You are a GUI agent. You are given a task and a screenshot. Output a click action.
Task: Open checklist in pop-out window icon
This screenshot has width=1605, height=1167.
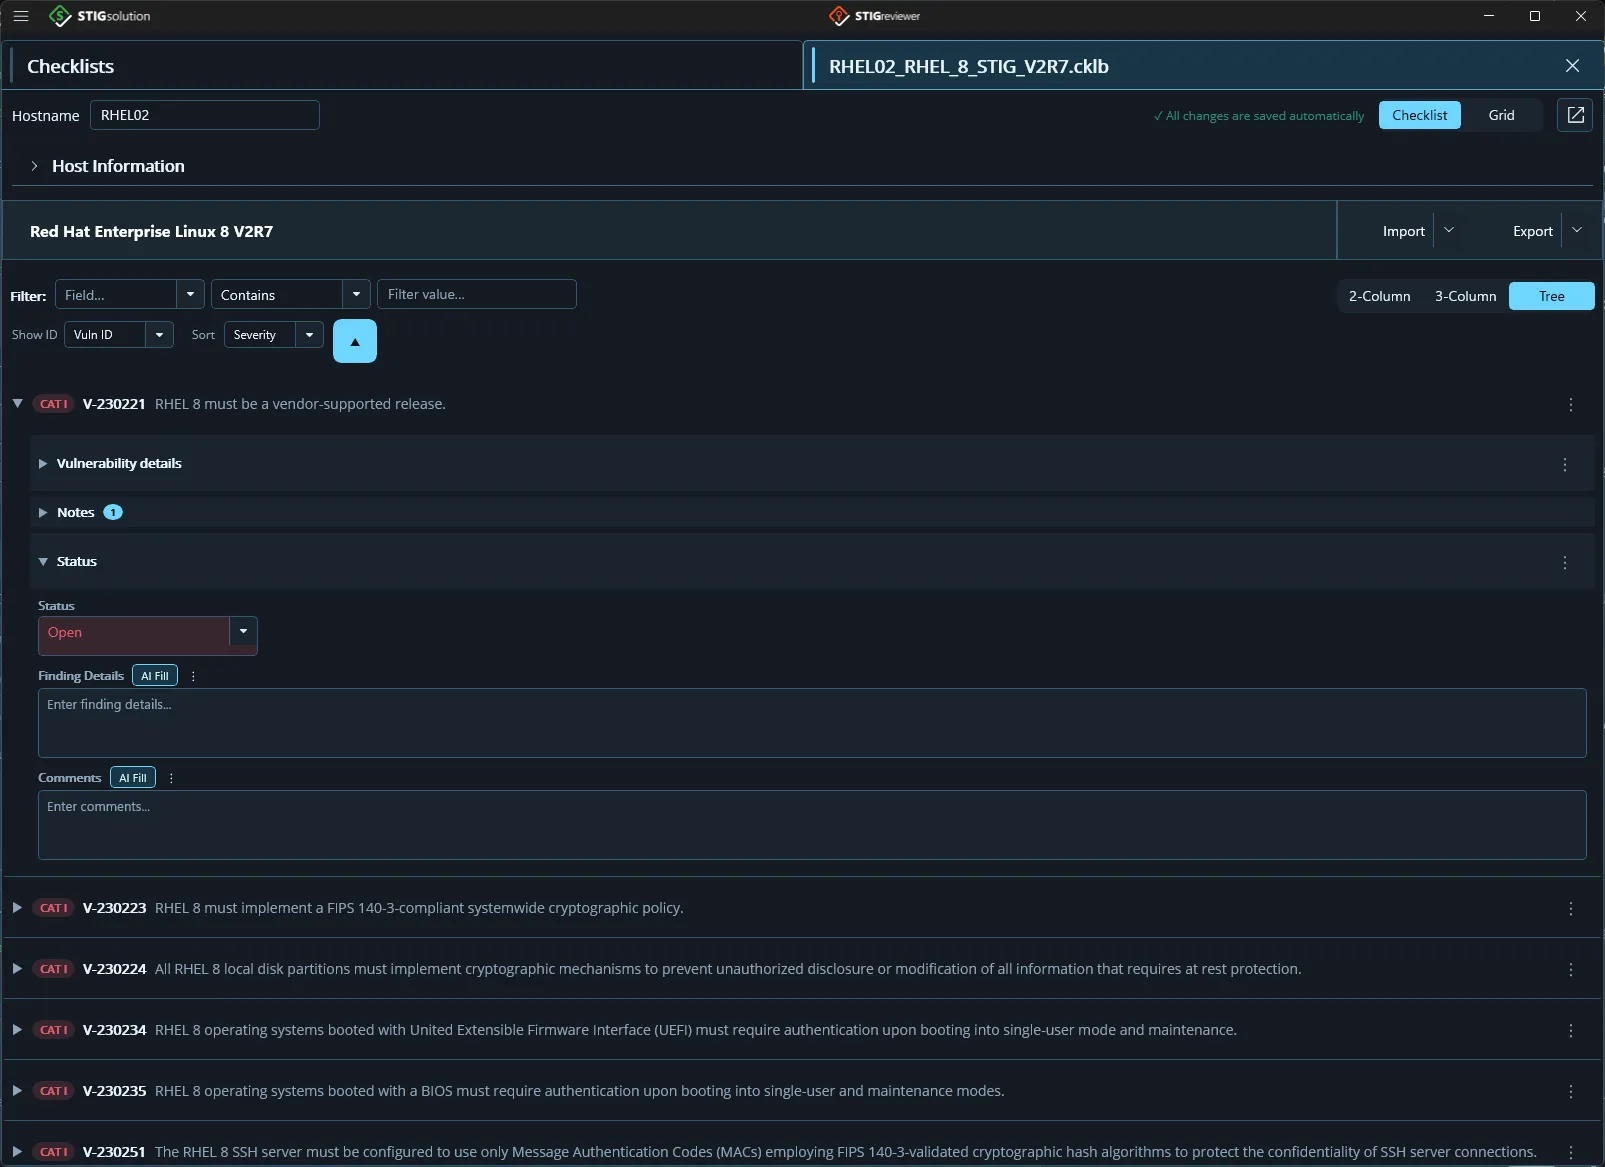coord(1575,115)
